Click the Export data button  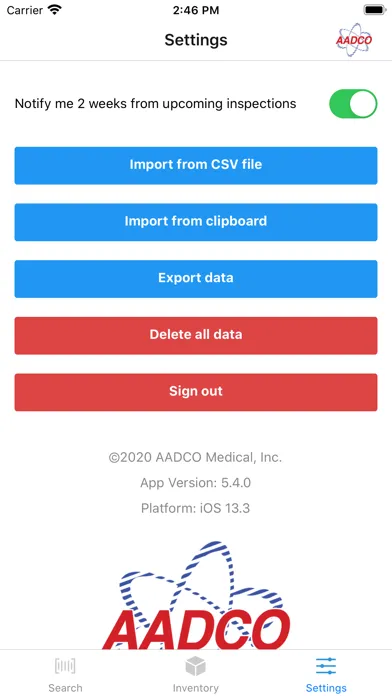[196, 279]
